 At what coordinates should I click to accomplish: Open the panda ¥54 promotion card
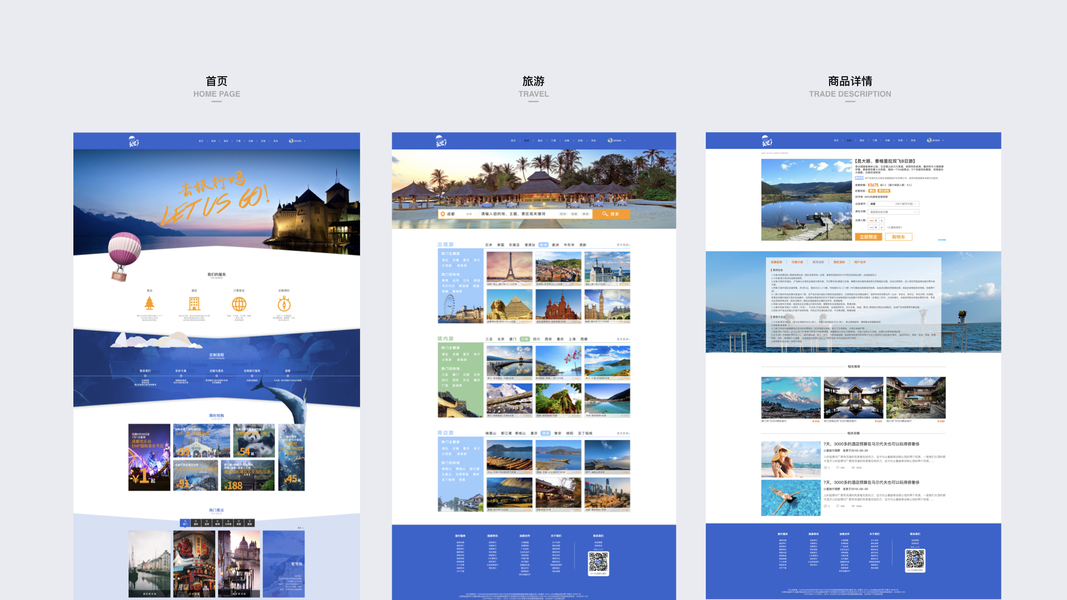[254, 441]
